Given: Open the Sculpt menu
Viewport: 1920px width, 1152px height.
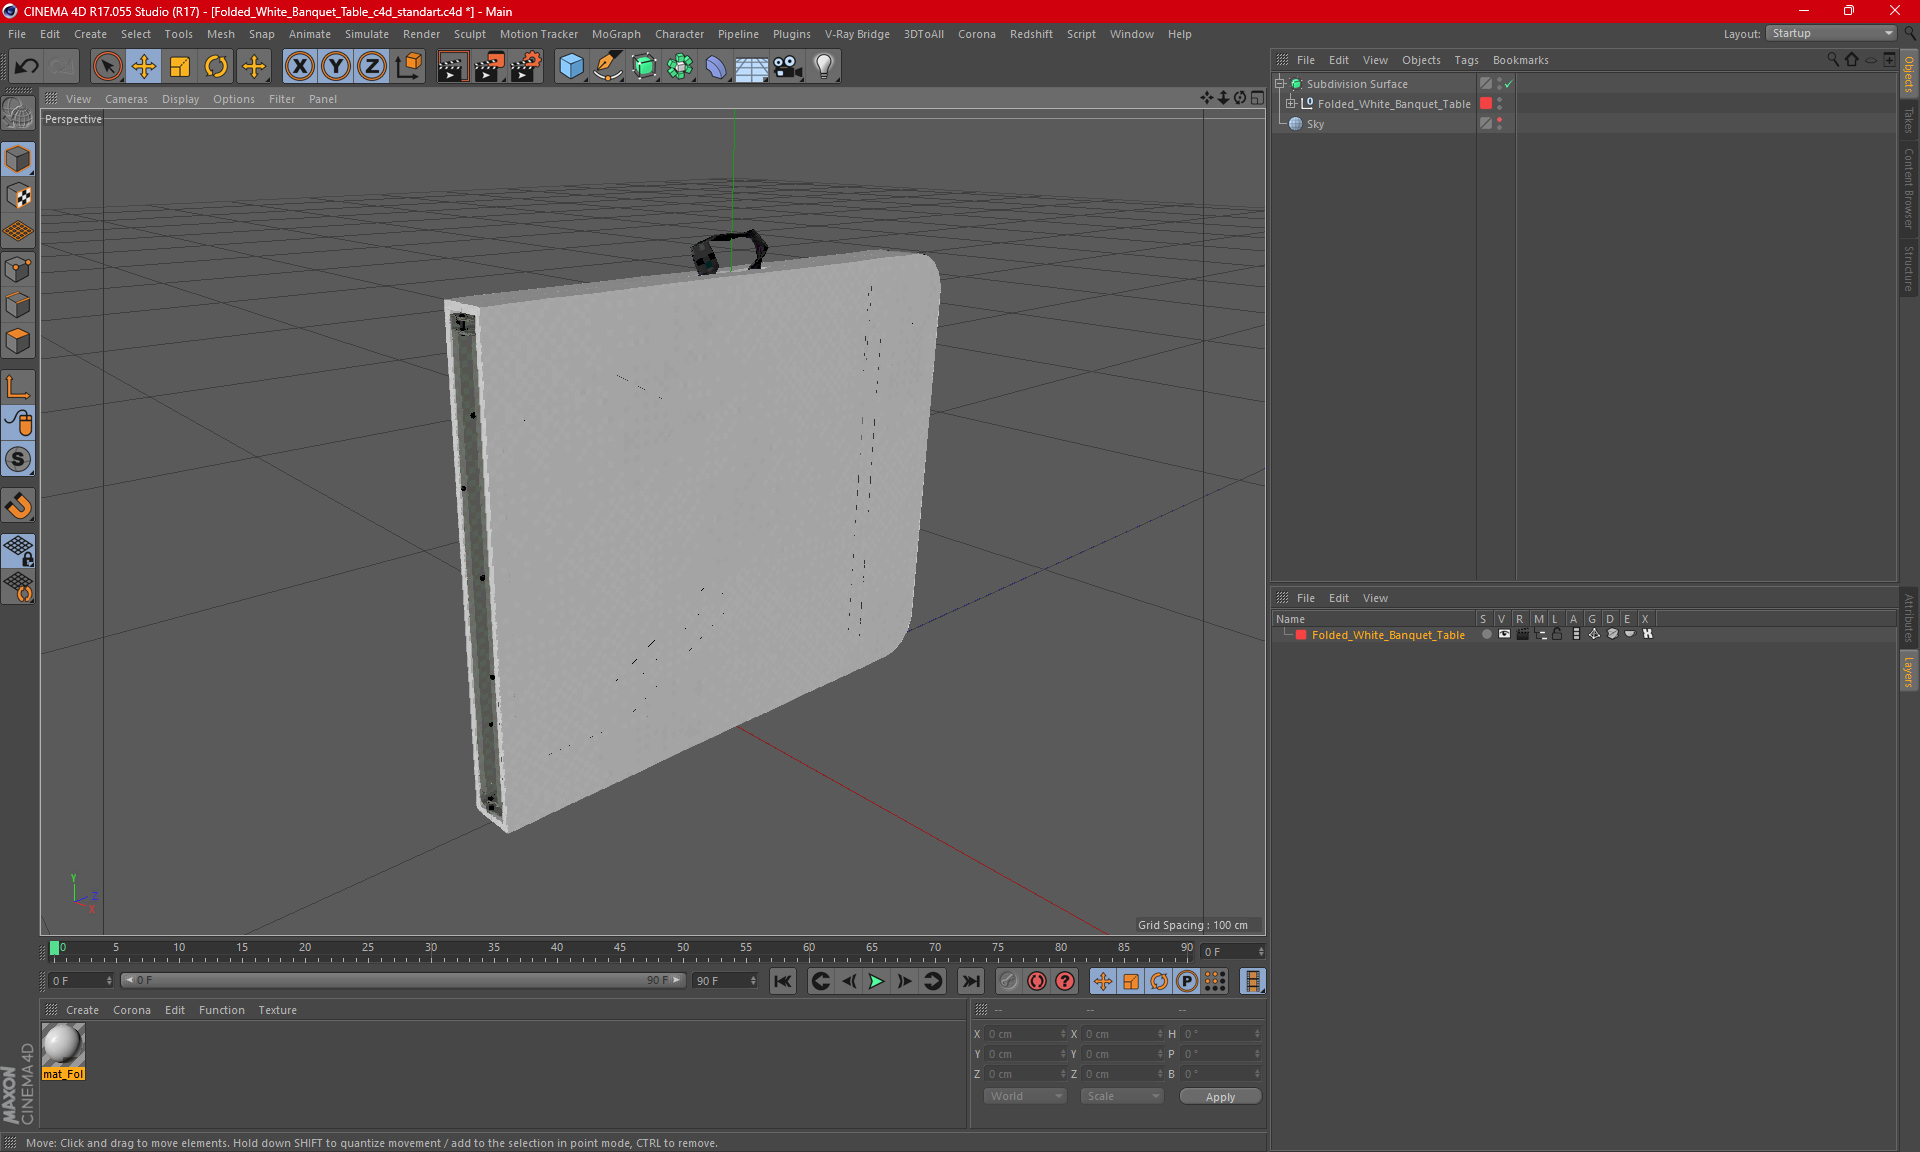Looking at the screenshot, I should 469,34.
